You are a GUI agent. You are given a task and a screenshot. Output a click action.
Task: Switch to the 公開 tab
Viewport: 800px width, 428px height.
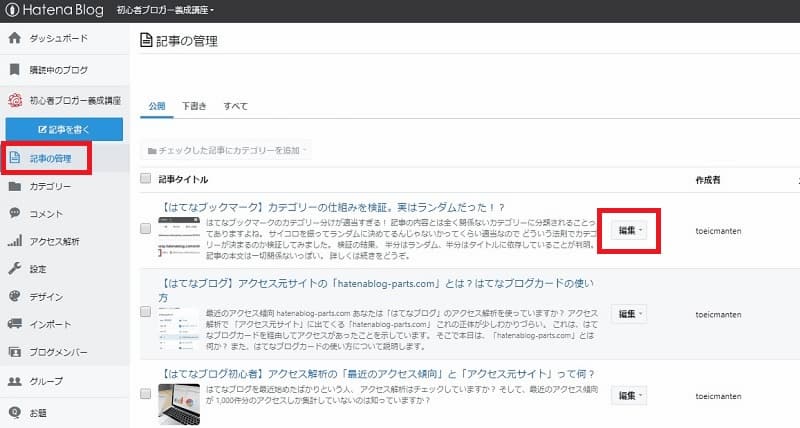click(x=157, y=106)
